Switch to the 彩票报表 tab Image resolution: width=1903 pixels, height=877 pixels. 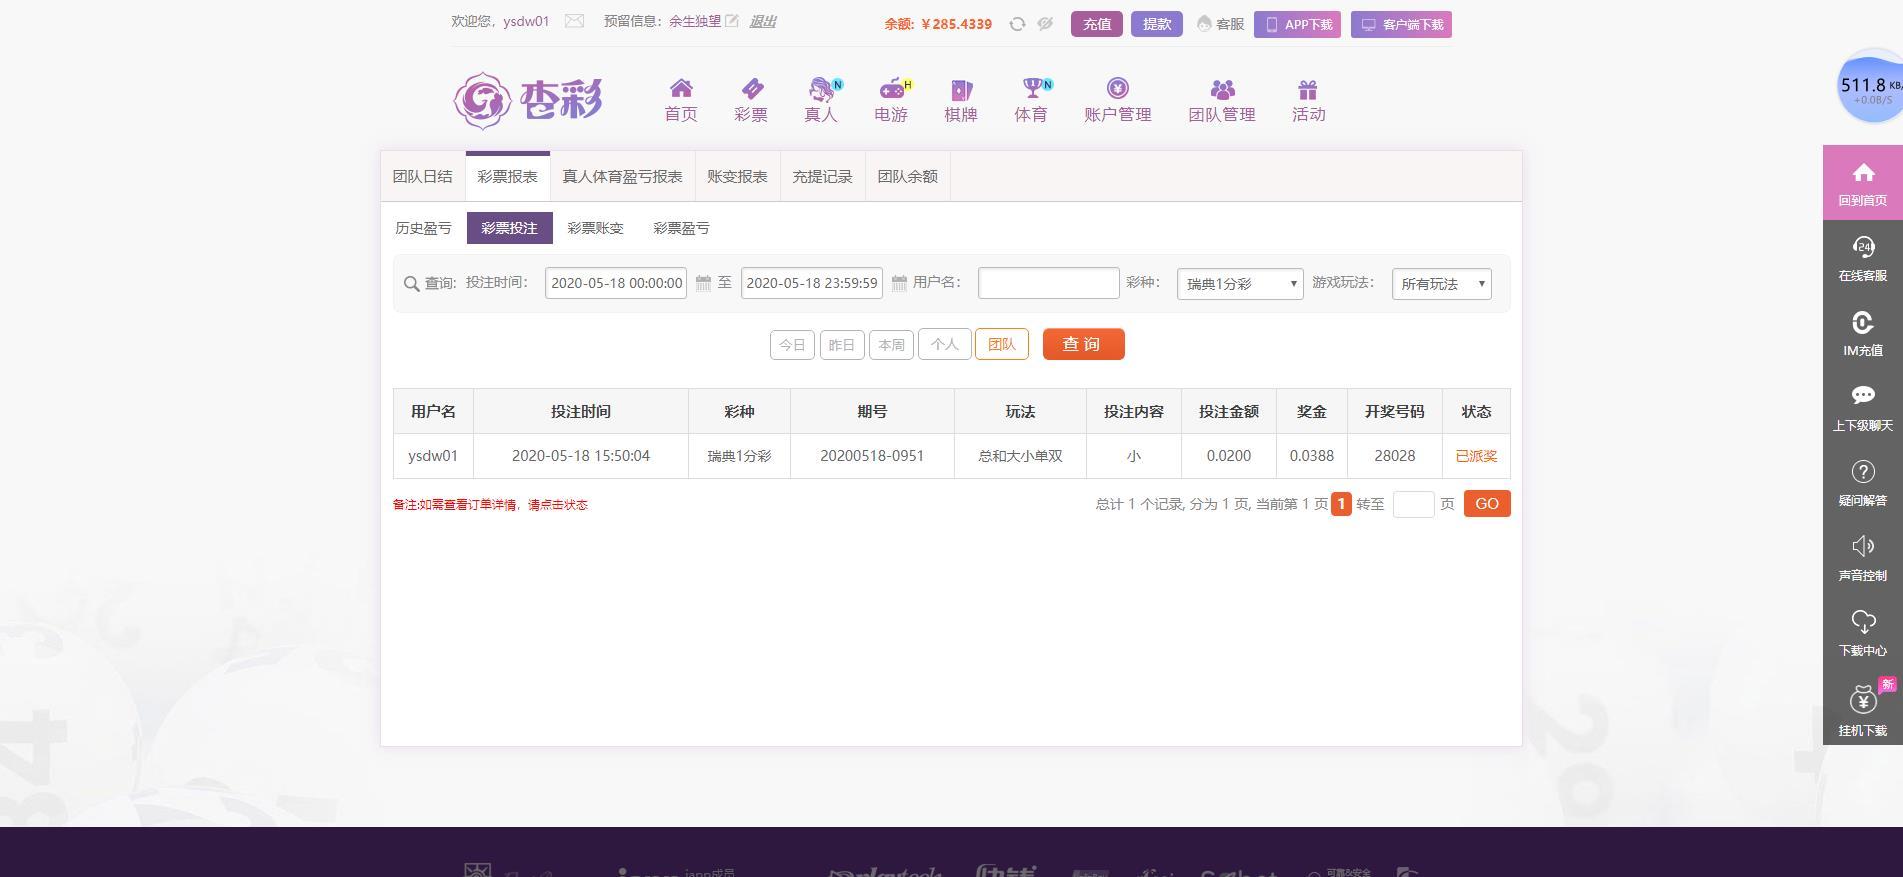point(507,176)
